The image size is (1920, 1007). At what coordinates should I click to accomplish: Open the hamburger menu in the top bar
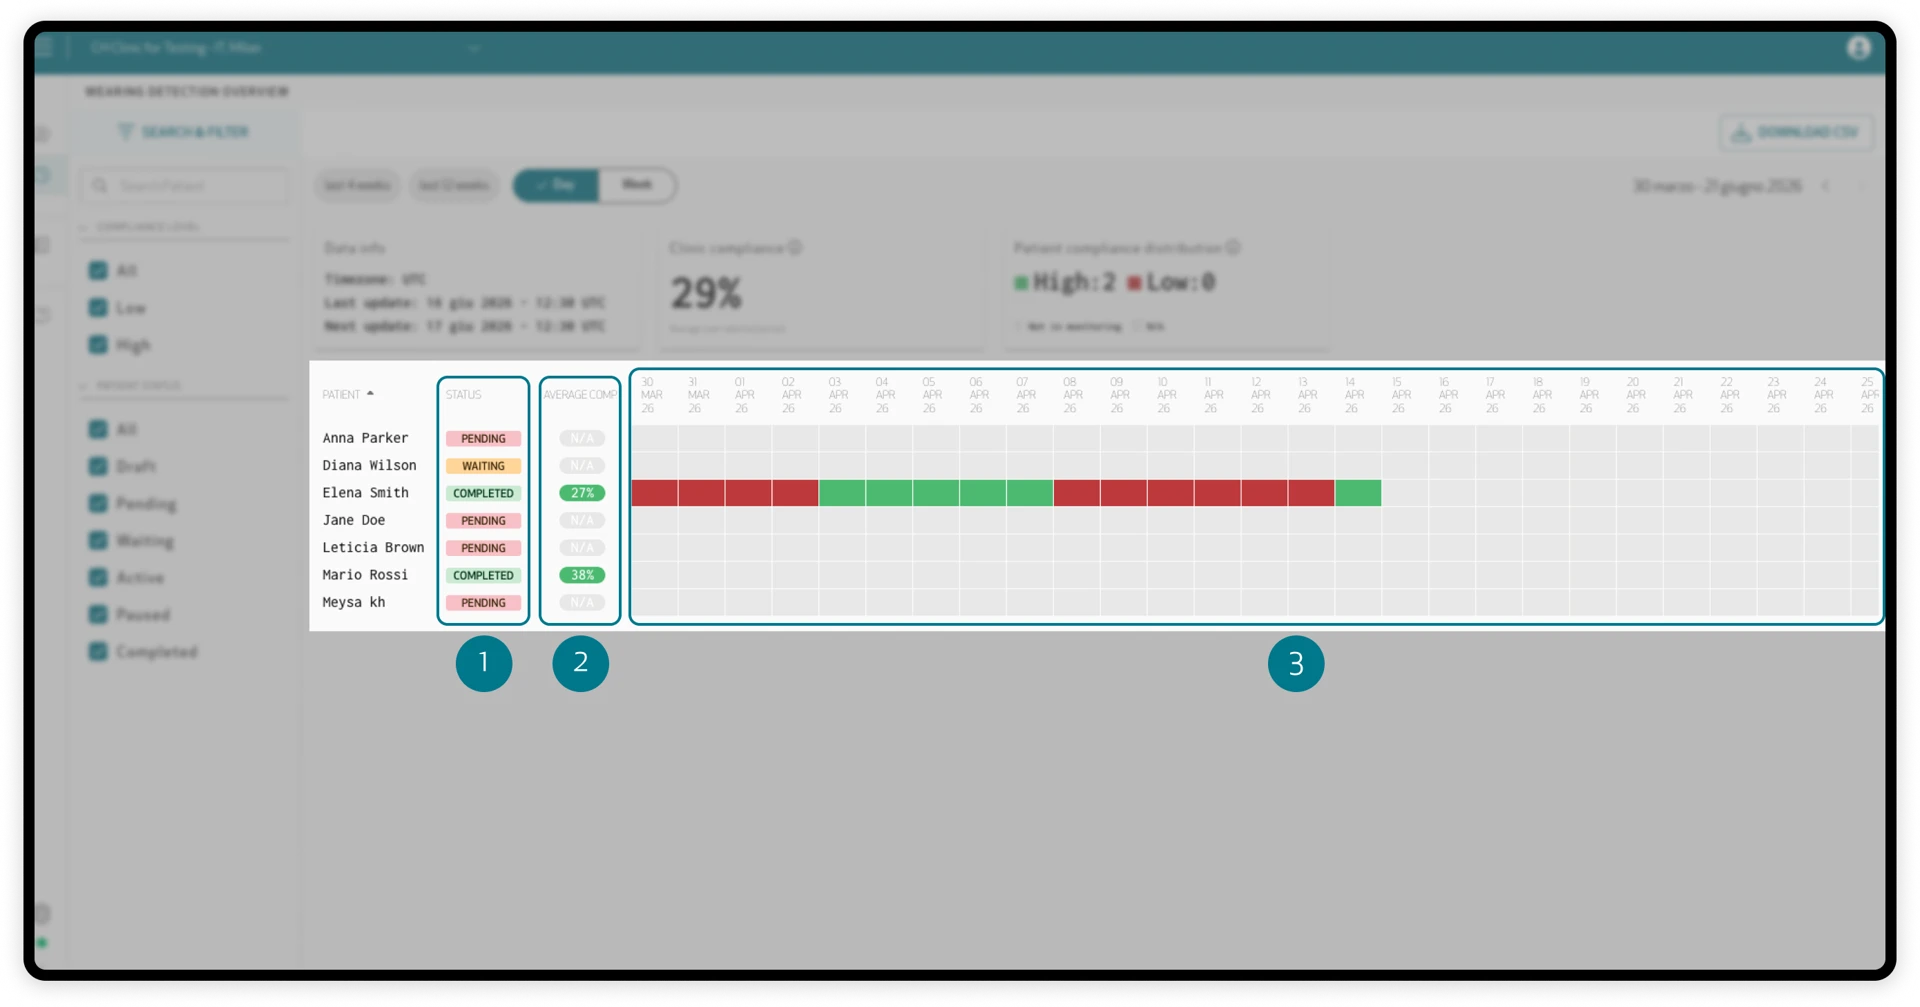coord(45,47)
